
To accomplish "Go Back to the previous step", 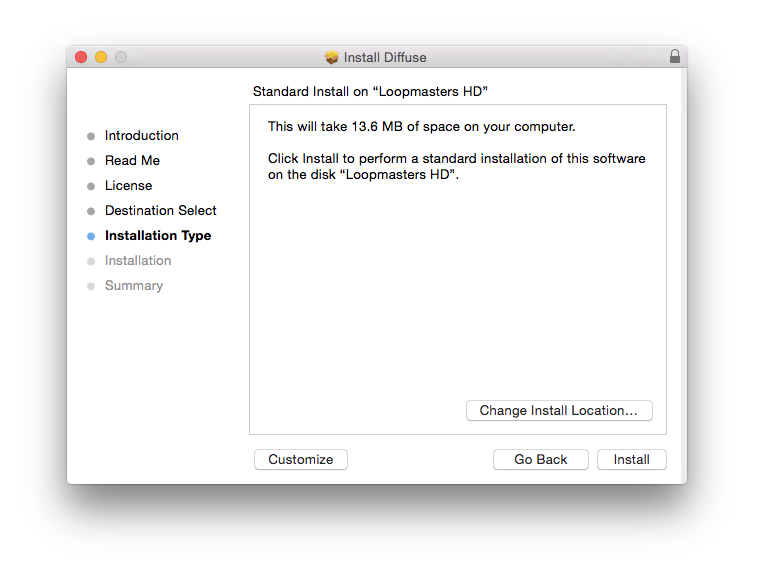I will point(541,459).
